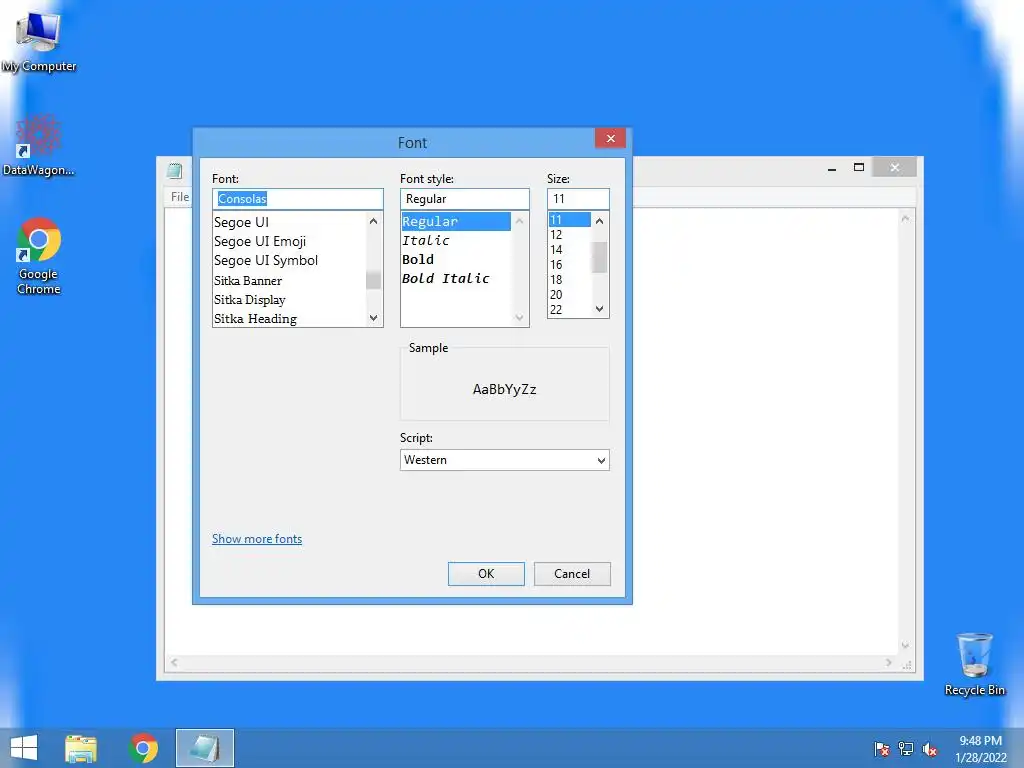The image size is (1024, 768).
Task: Choose Sitka Heading font
Action: [289, 318]
